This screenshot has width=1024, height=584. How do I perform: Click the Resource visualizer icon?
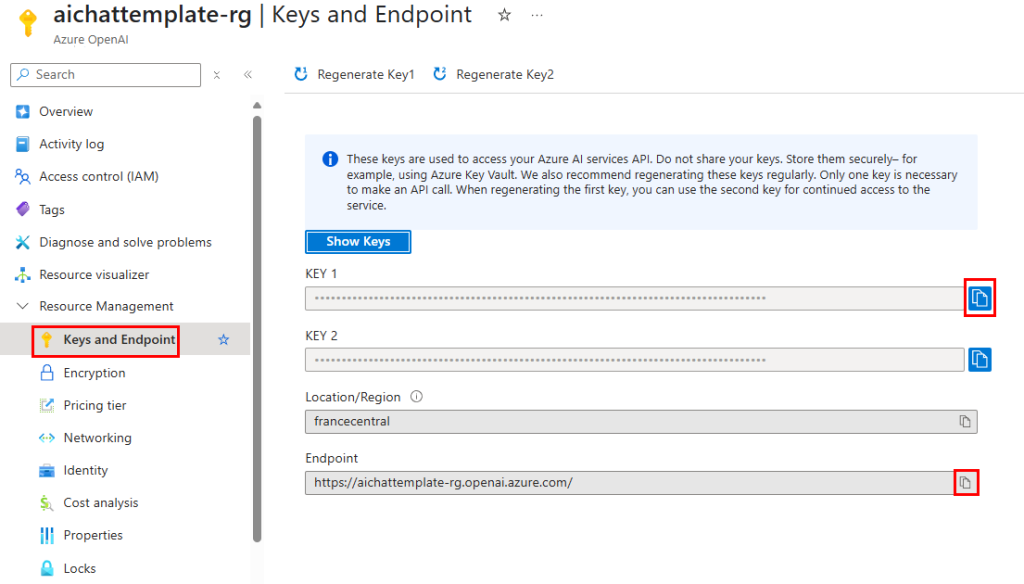click(x=23, y=274)
